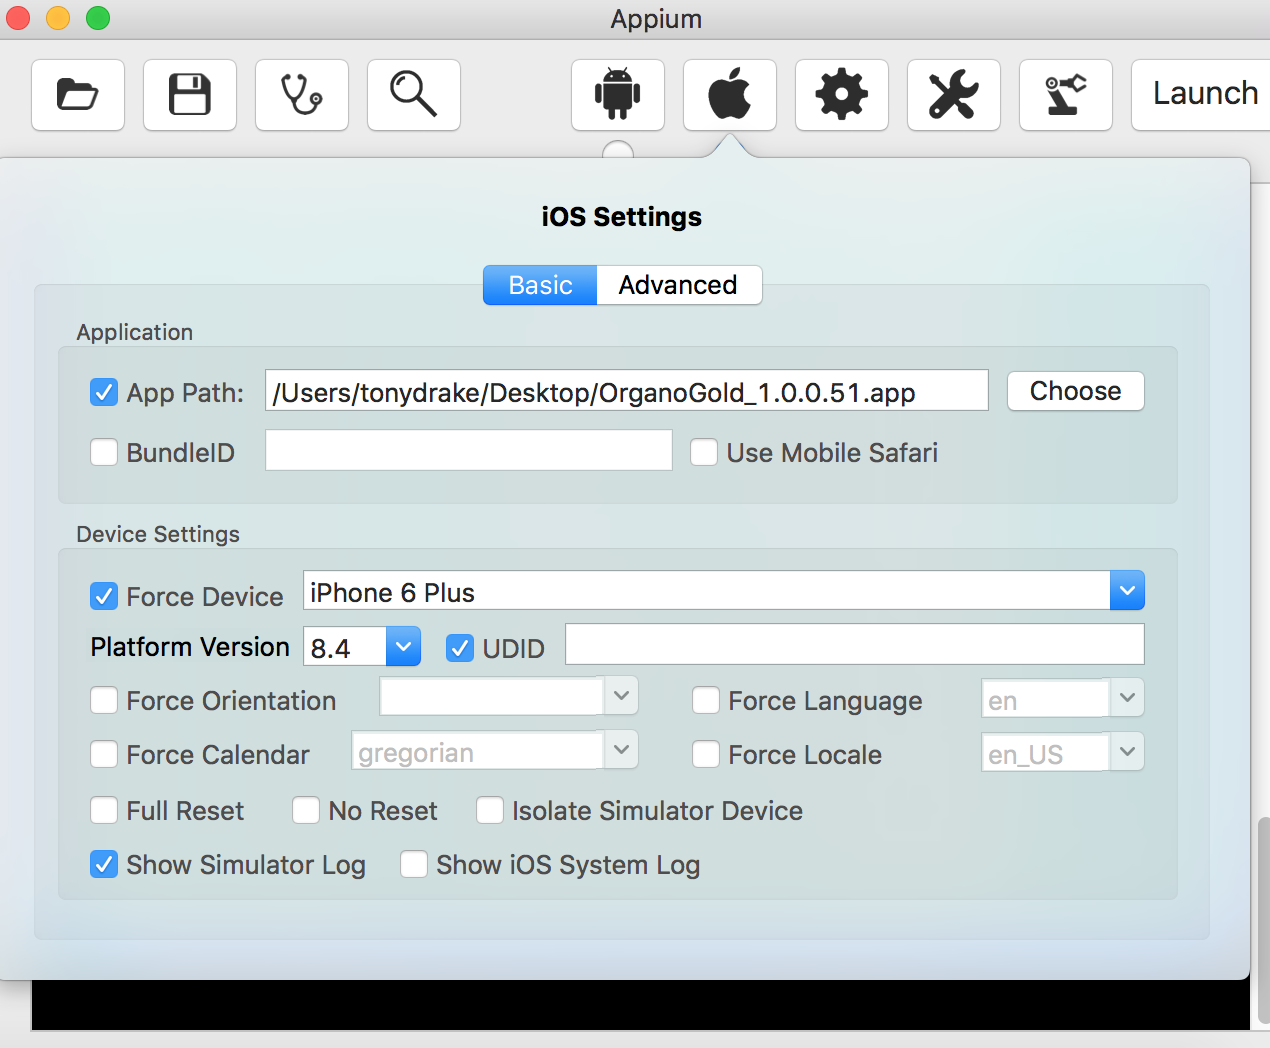Expand Platform Version 8.4 dropdown
Screen dimensions: 1270x1048
(x=403, y=647)
